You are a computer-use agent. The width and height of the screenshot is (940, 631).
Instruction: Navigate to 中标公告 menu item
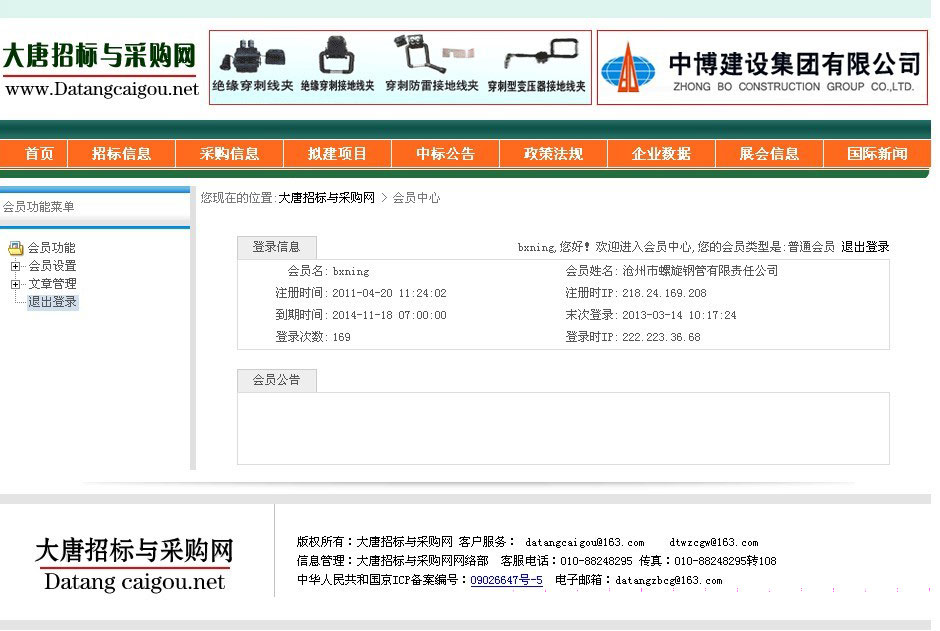(445, 154)
